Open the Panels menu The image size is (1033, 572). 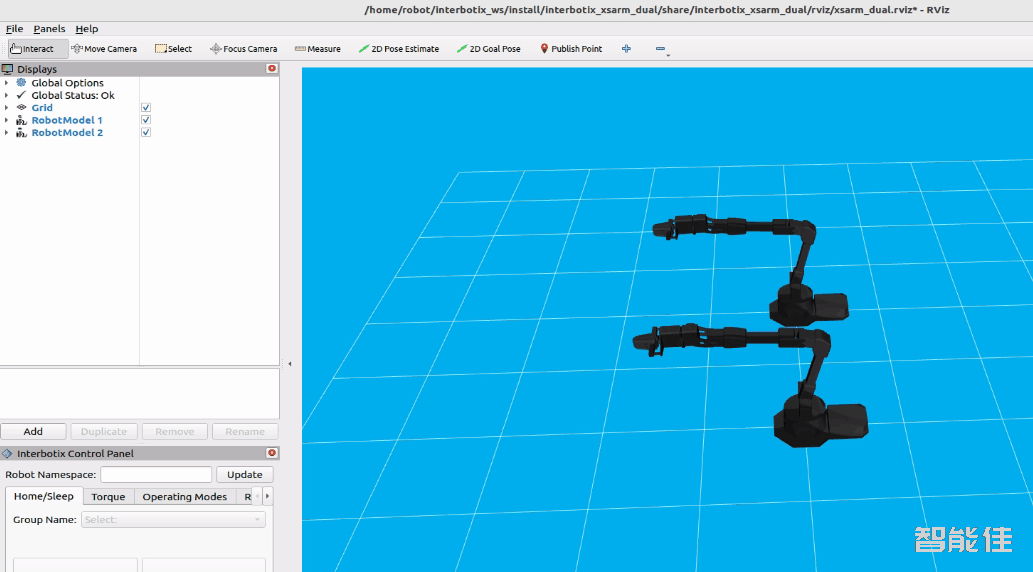coord(49,29)
